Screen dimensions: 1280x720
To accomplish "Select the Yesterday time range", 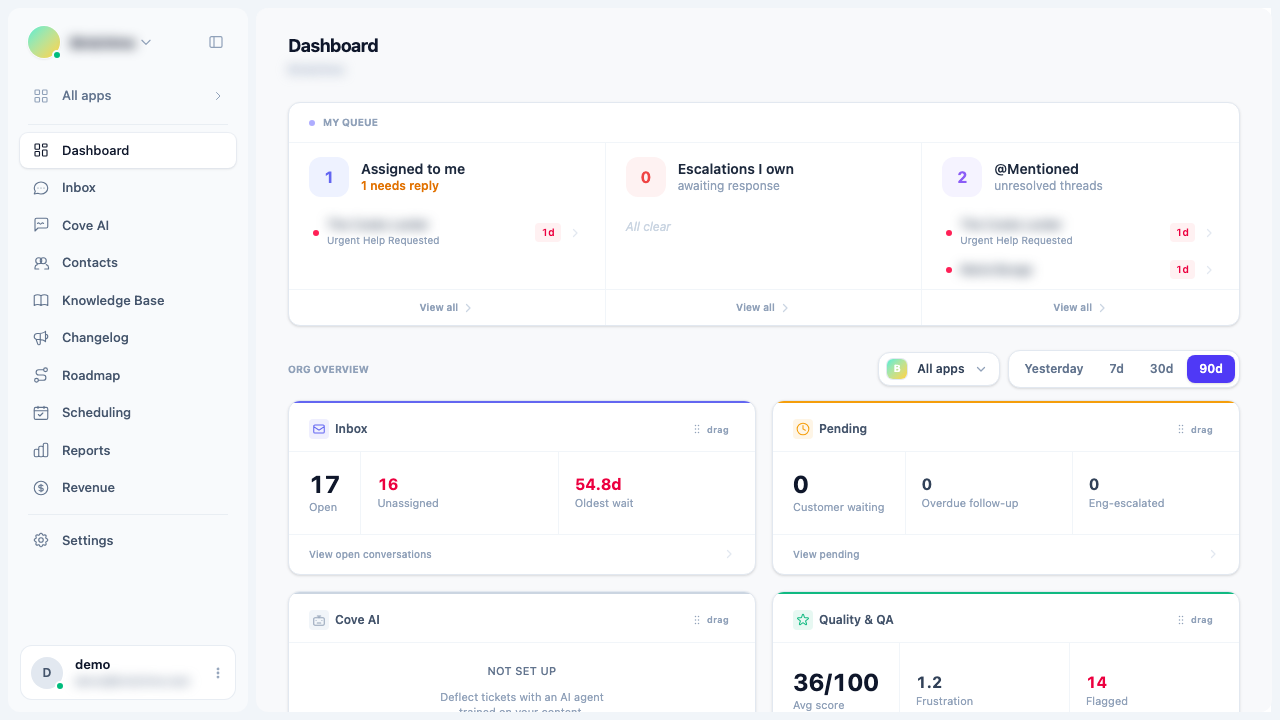I will (x=1054, y=369).
